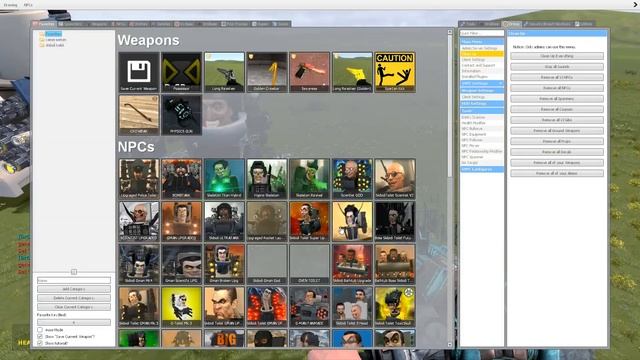Click the Favorite key bind button

[74, 322]
